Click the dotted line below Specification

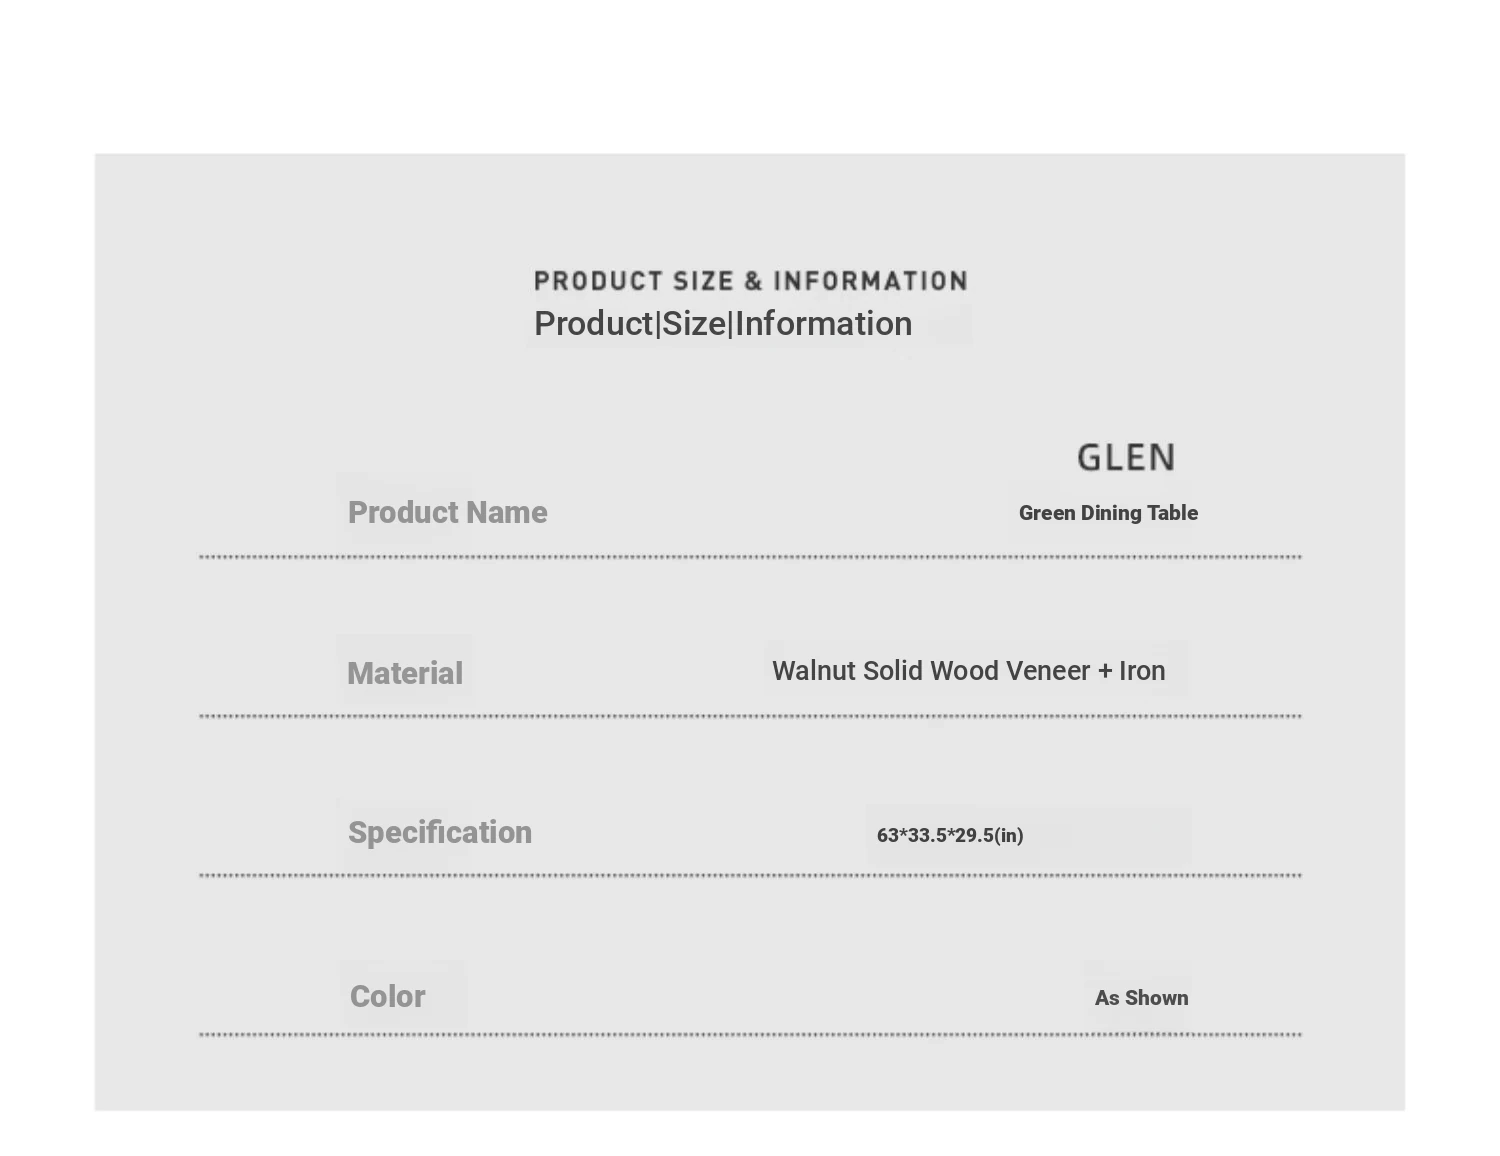(x=750, y=875)
